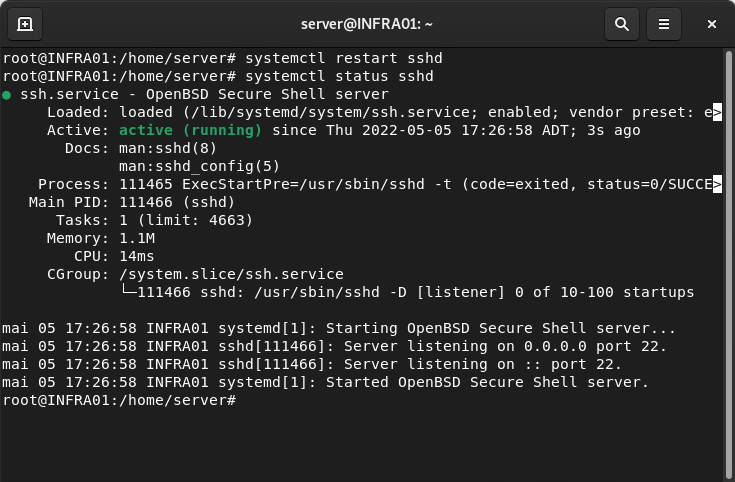Open the terminal search tool
This screenshot has height=482, width=735.
coord(622,23)
